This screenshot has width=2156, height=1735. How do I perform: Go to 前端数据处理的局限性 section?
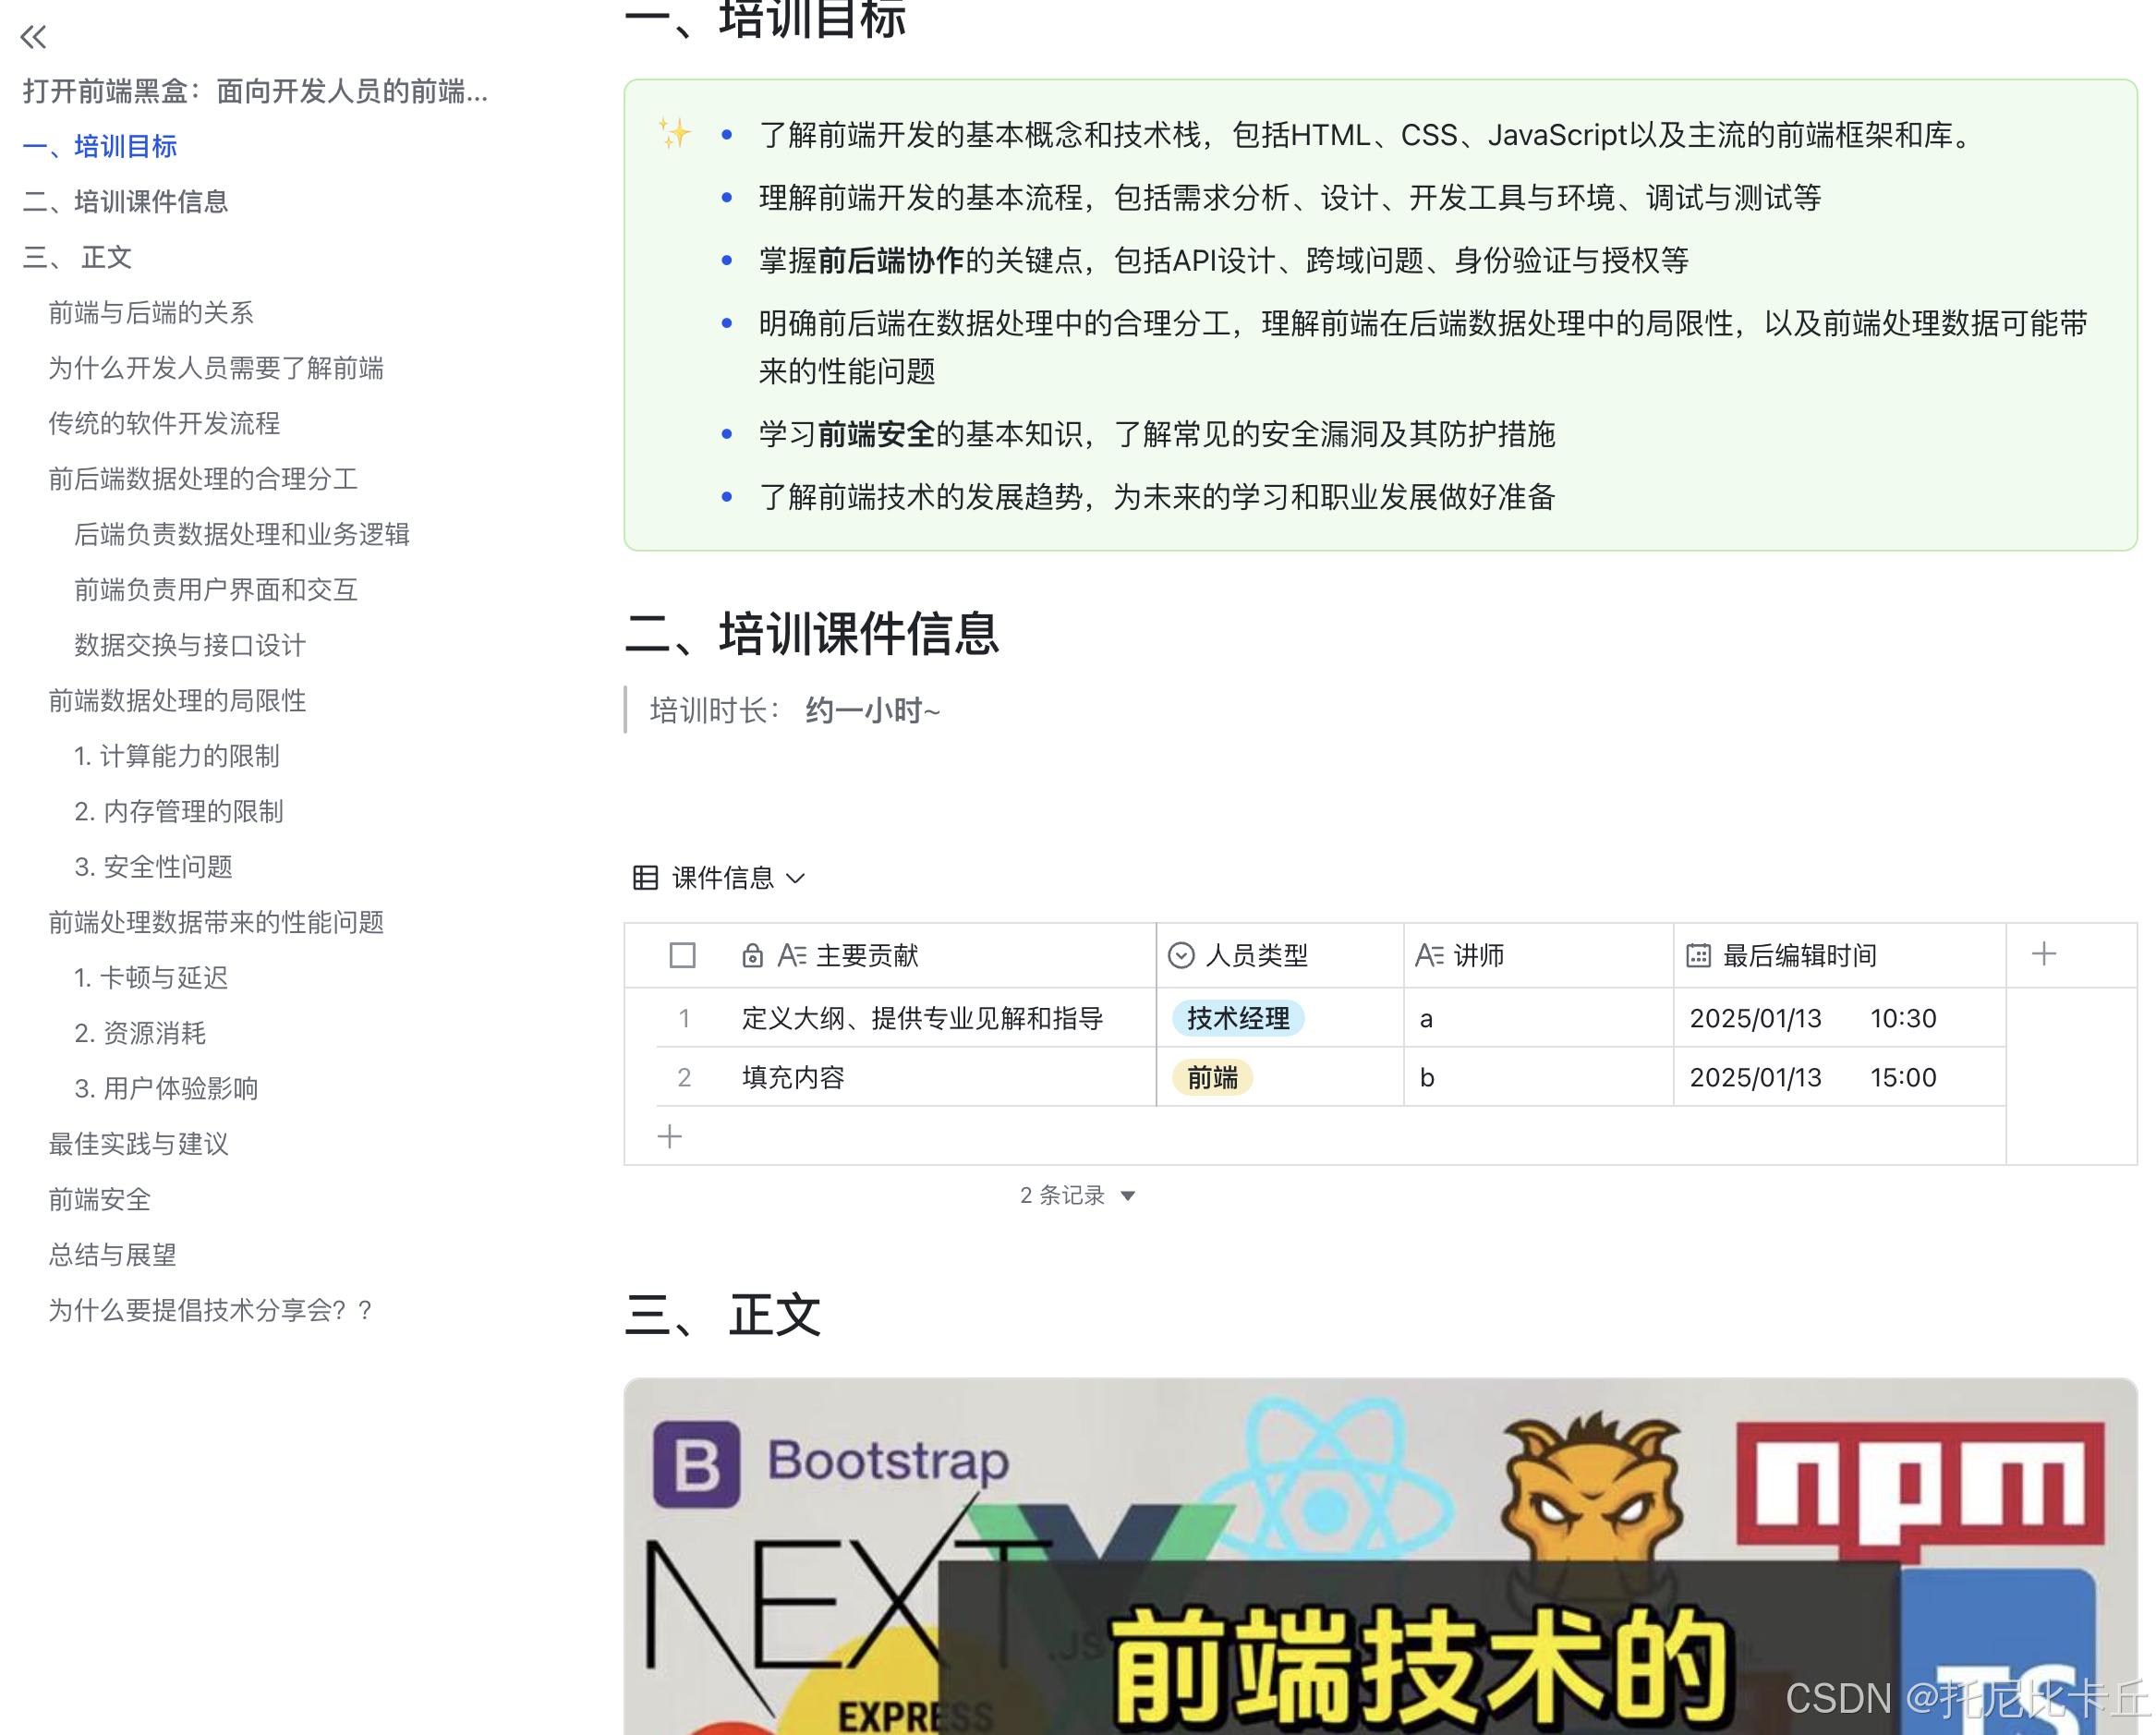click(x=177, y=700)
